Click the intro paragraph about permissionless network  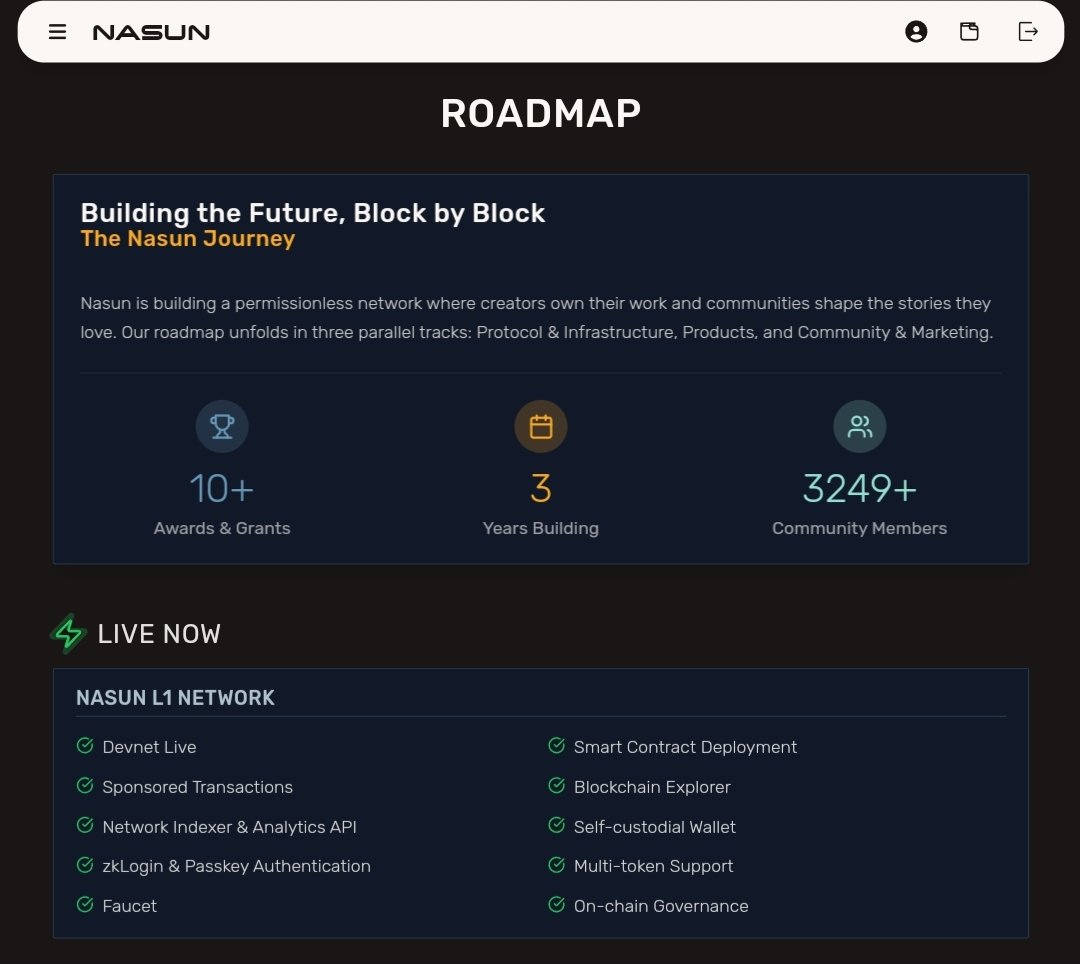pyautogui.click(x=537, y=317)
